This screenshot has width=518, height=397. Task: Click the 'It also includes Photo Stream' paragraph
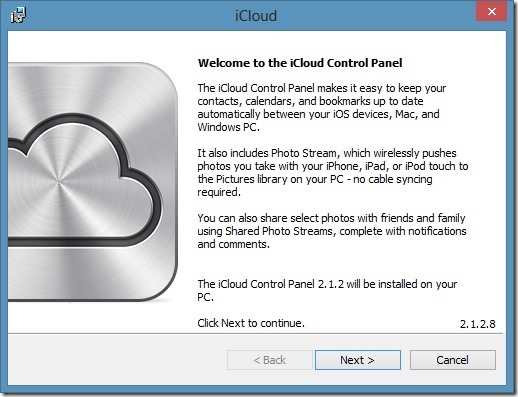pos(333,172)
